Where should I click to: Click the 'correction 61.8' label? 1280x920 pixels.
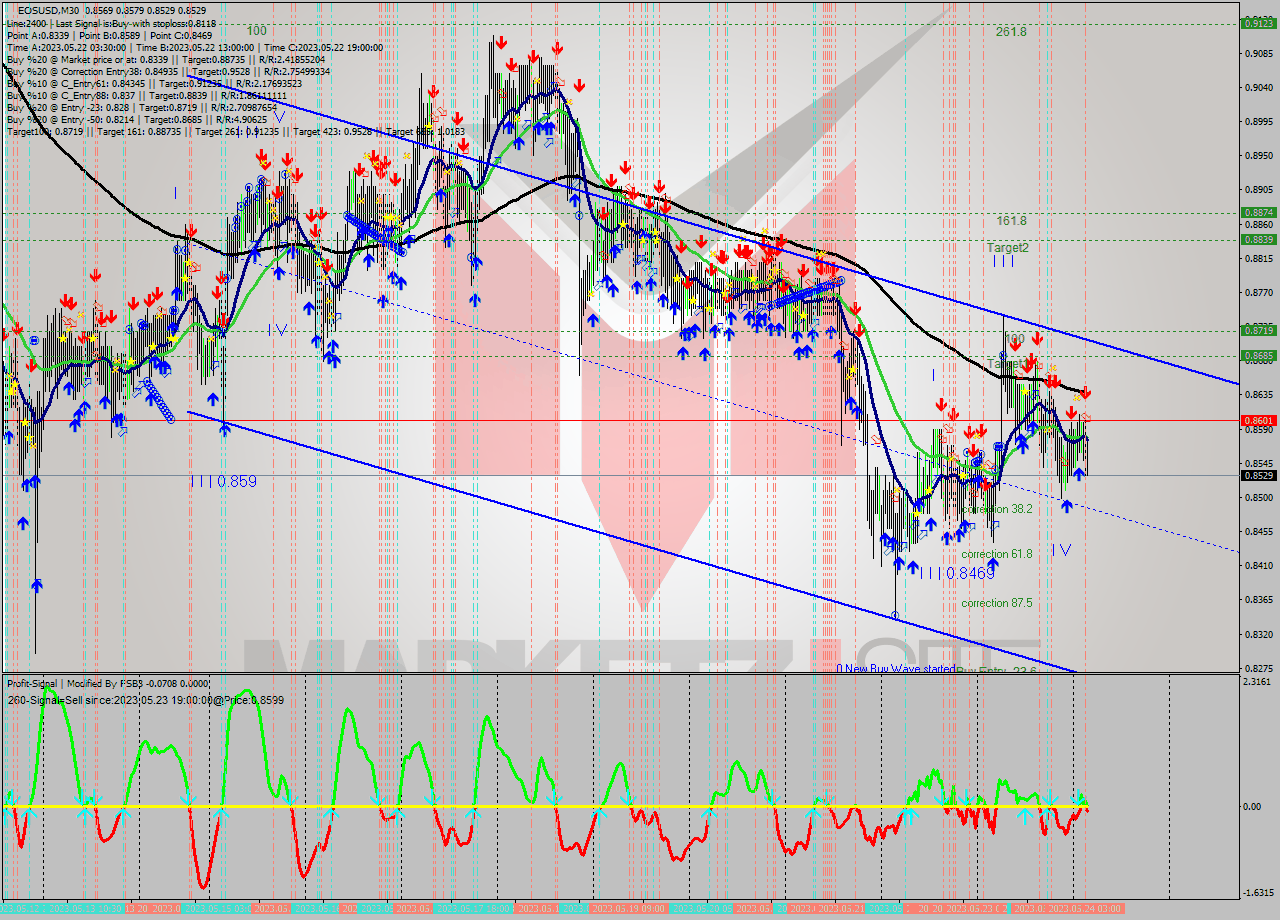pos(996,554)
